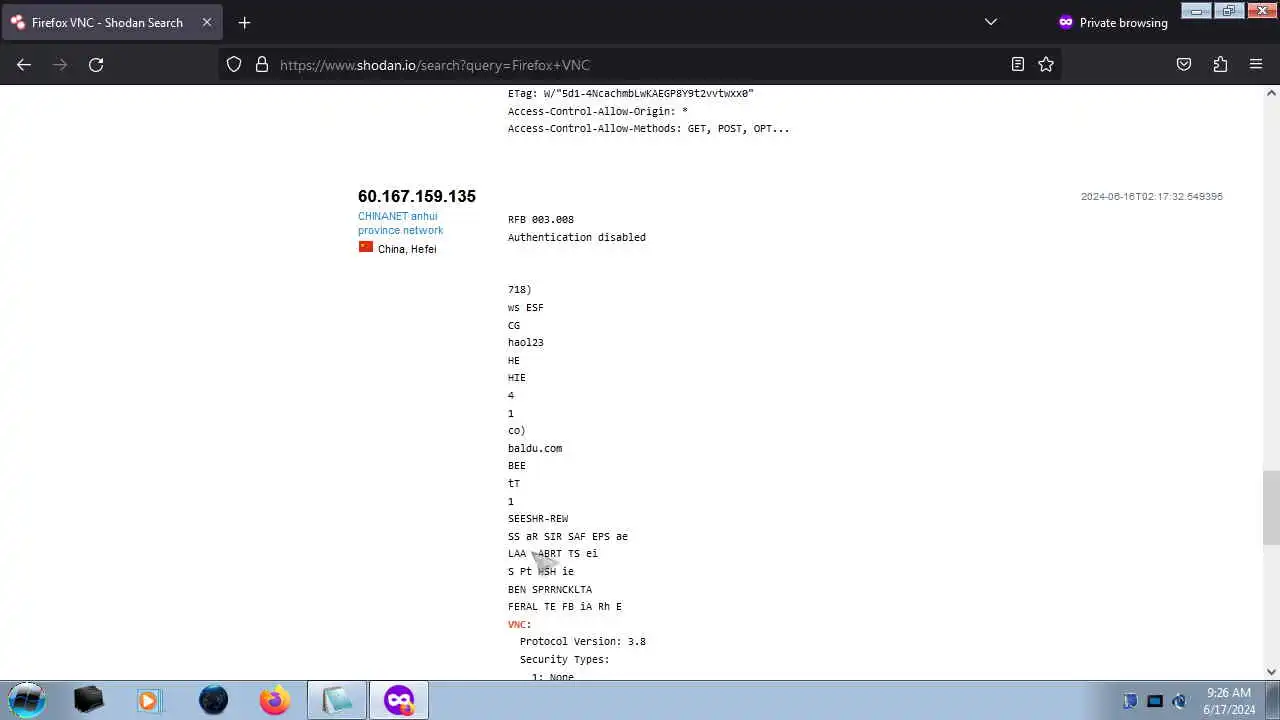Open CHINANET anhui province network link
The width and height of the screenshot is (1280, 720).
(400, 223)
